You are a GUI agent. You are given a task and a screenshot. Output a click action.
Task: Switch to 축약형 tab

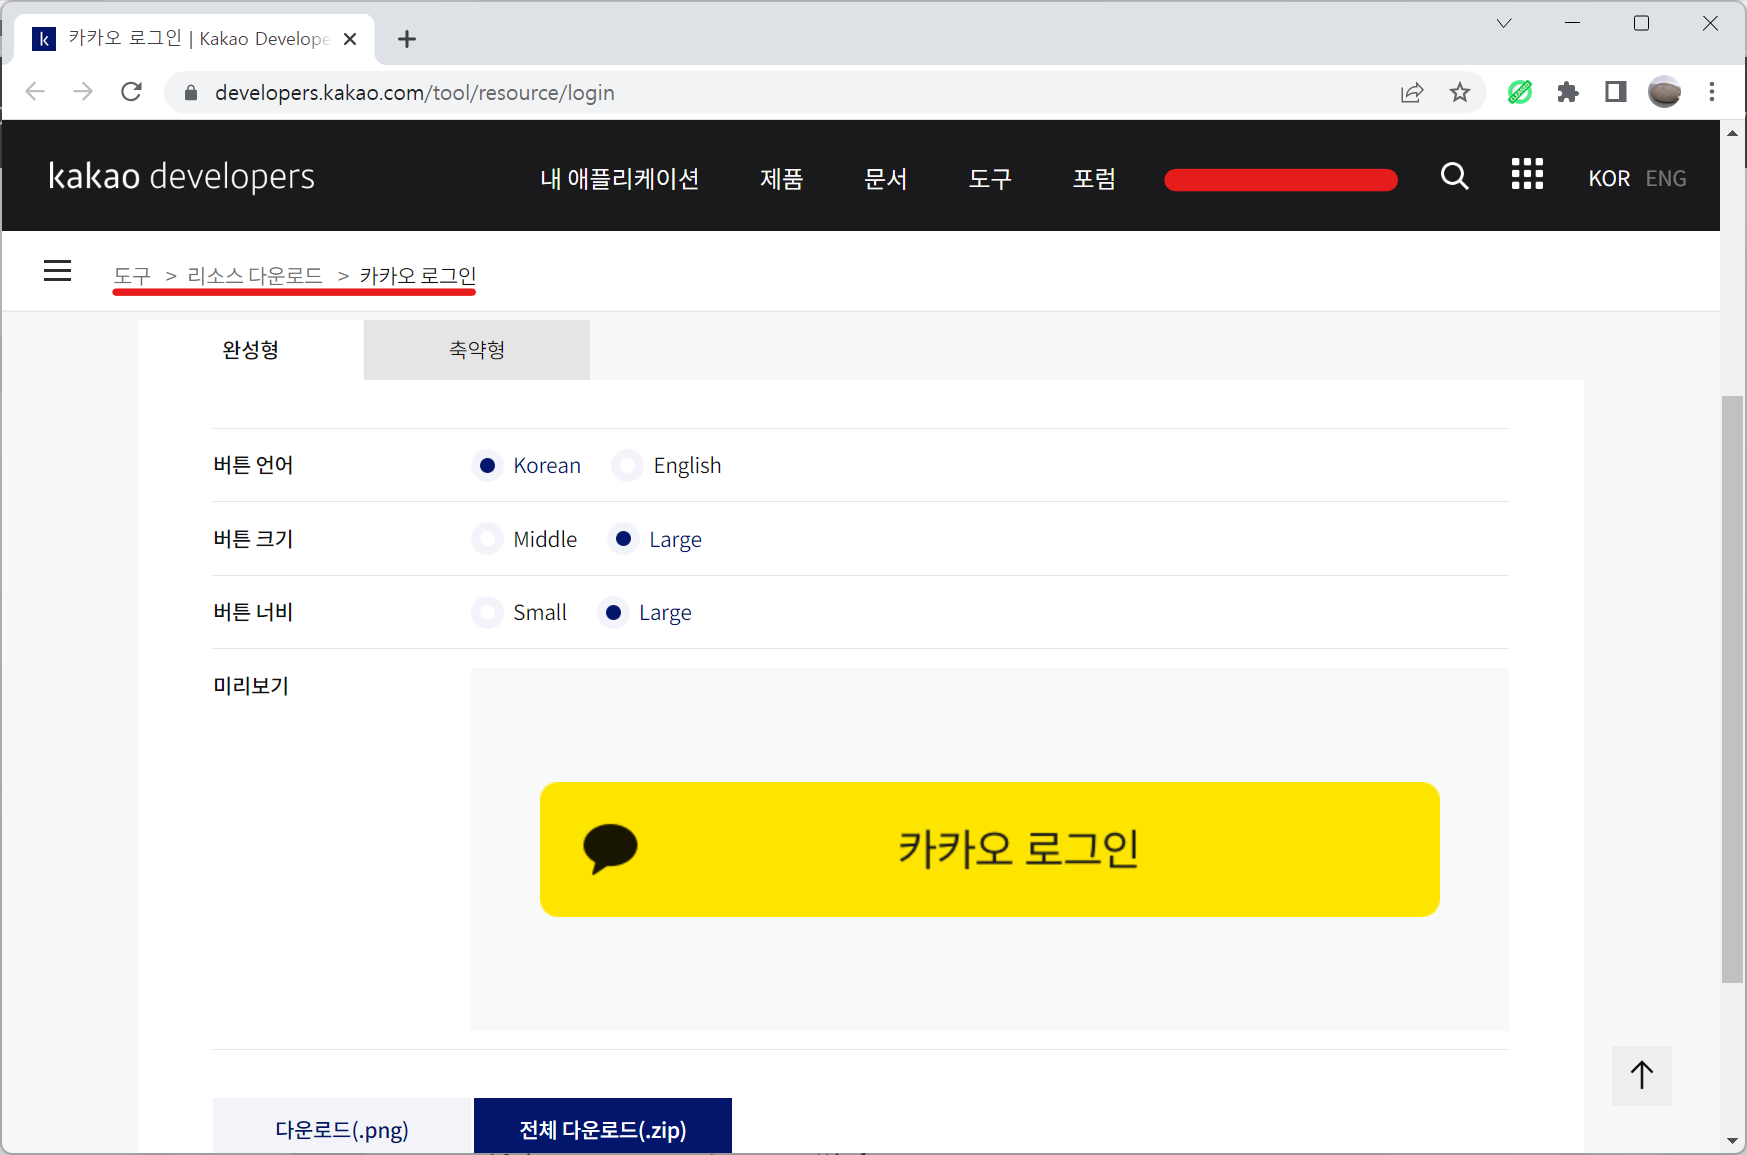tap(477, 350)
